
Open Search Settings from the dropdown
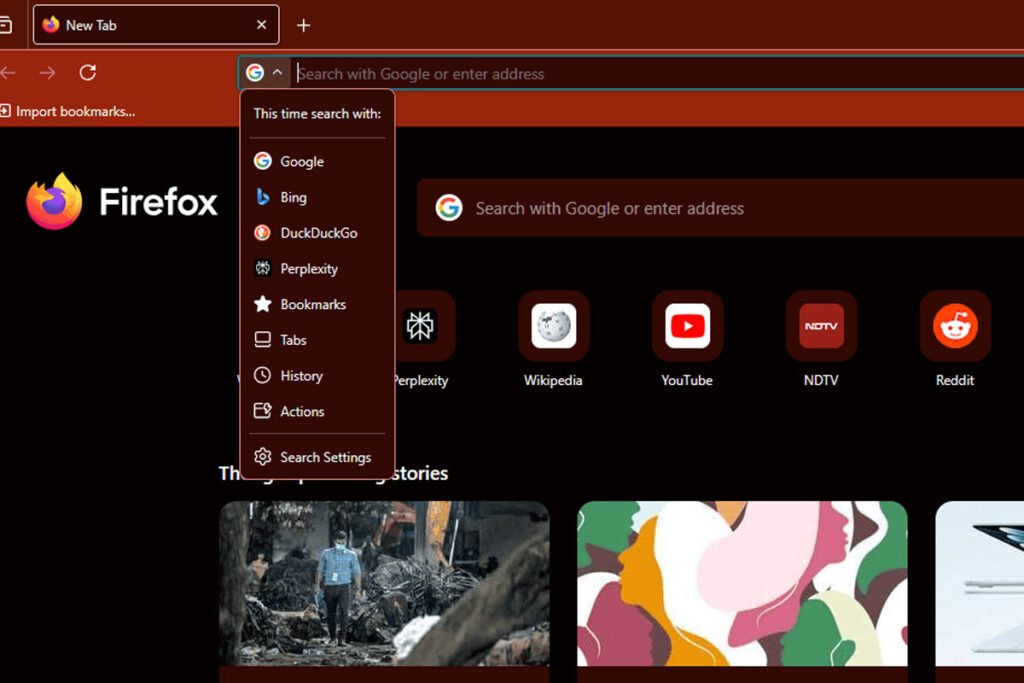click(x=317, y=457)
